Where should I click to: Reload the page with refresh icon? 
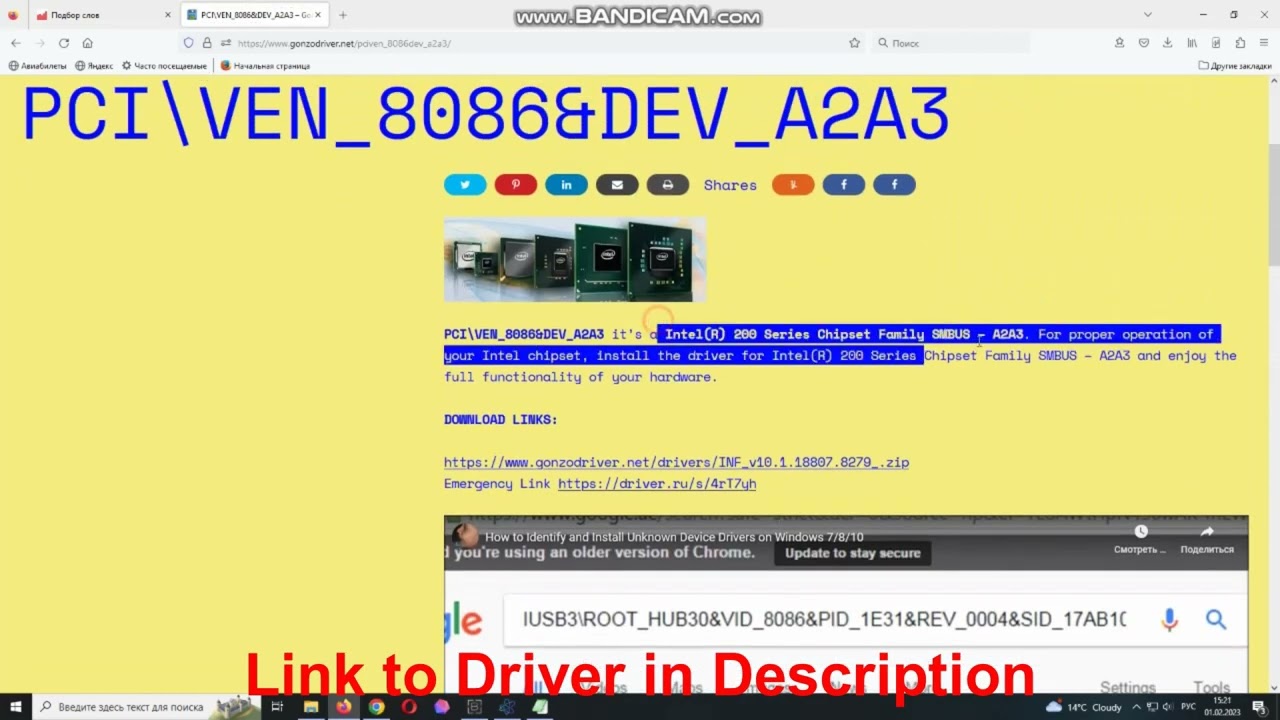click(64, 43)
